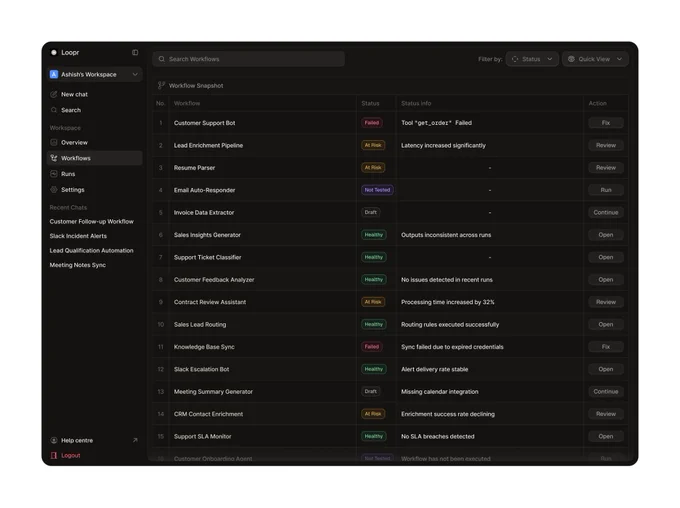Click Fix for Knowledge Base Sync
This screenshot has height=508, width=680.
click(x=606, y=347)
